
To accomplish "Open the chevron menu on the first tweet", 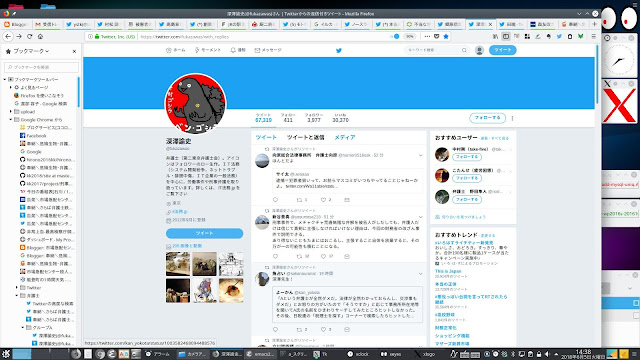I will (420, 155).
